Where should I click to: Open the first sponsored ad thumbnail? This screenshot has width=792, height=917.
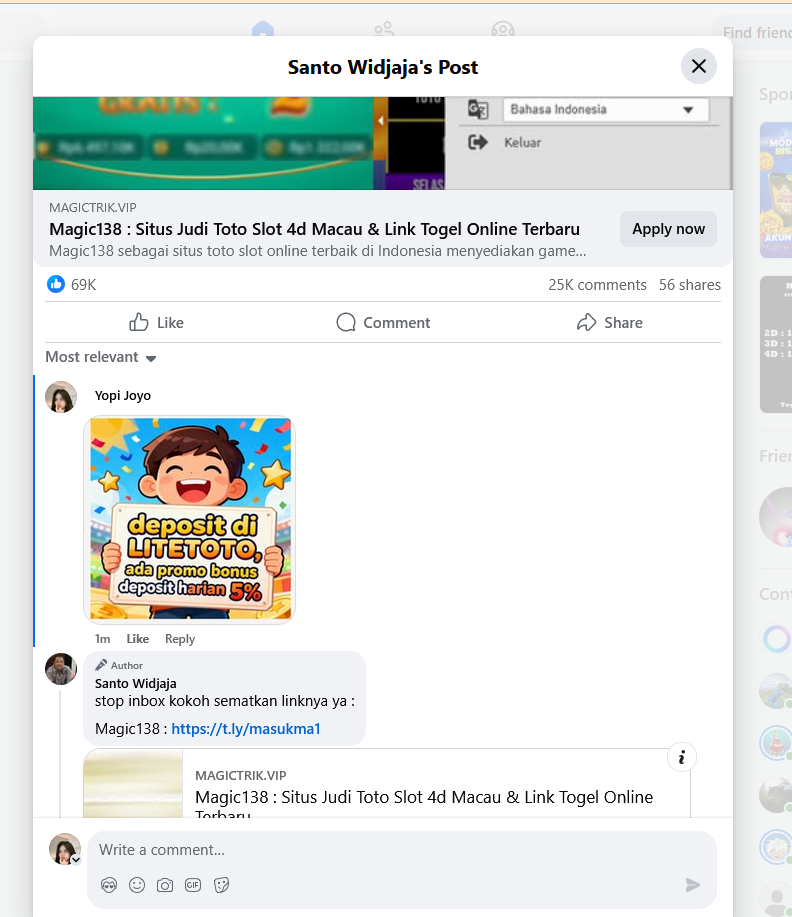pyautogui.click(x=776, y=190)
